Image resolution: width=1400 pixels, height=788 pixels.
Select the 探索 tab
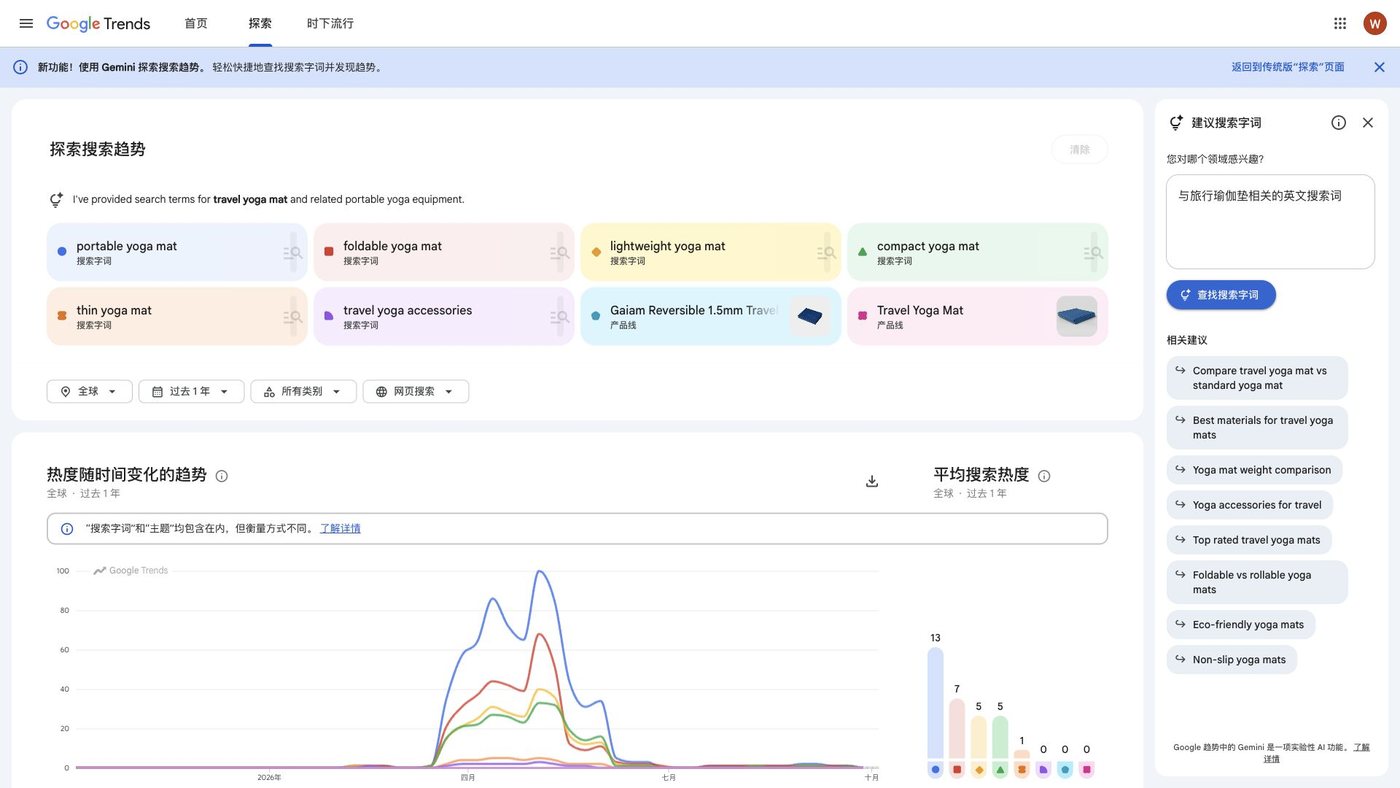[x=260, y=23]
